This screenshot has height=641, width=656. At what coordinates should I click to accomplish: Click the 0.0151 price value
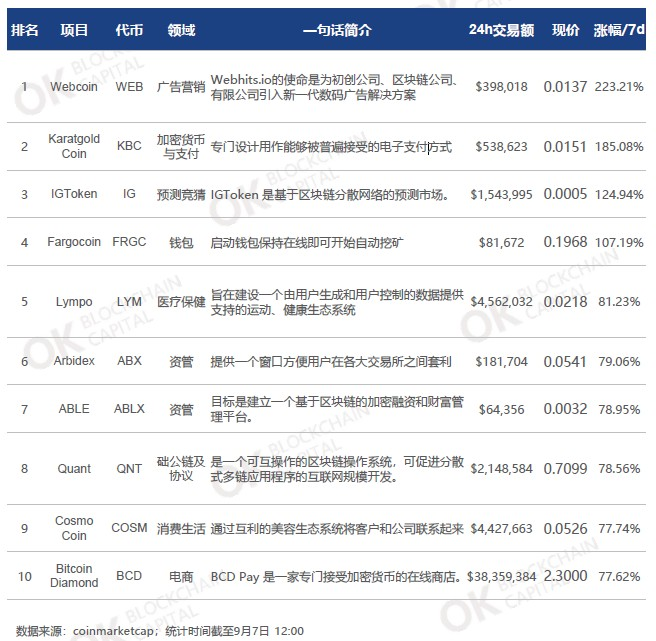565,146
